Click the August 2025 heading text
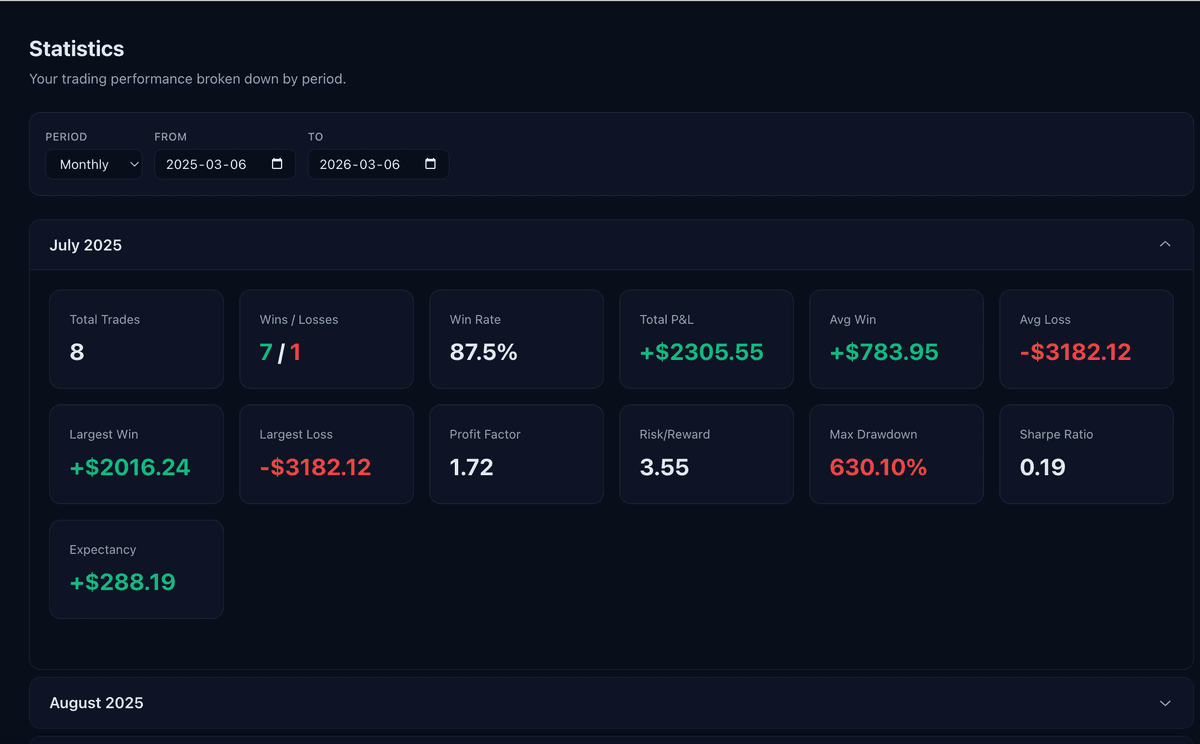 pyautogui.click(x=97, y=703)
